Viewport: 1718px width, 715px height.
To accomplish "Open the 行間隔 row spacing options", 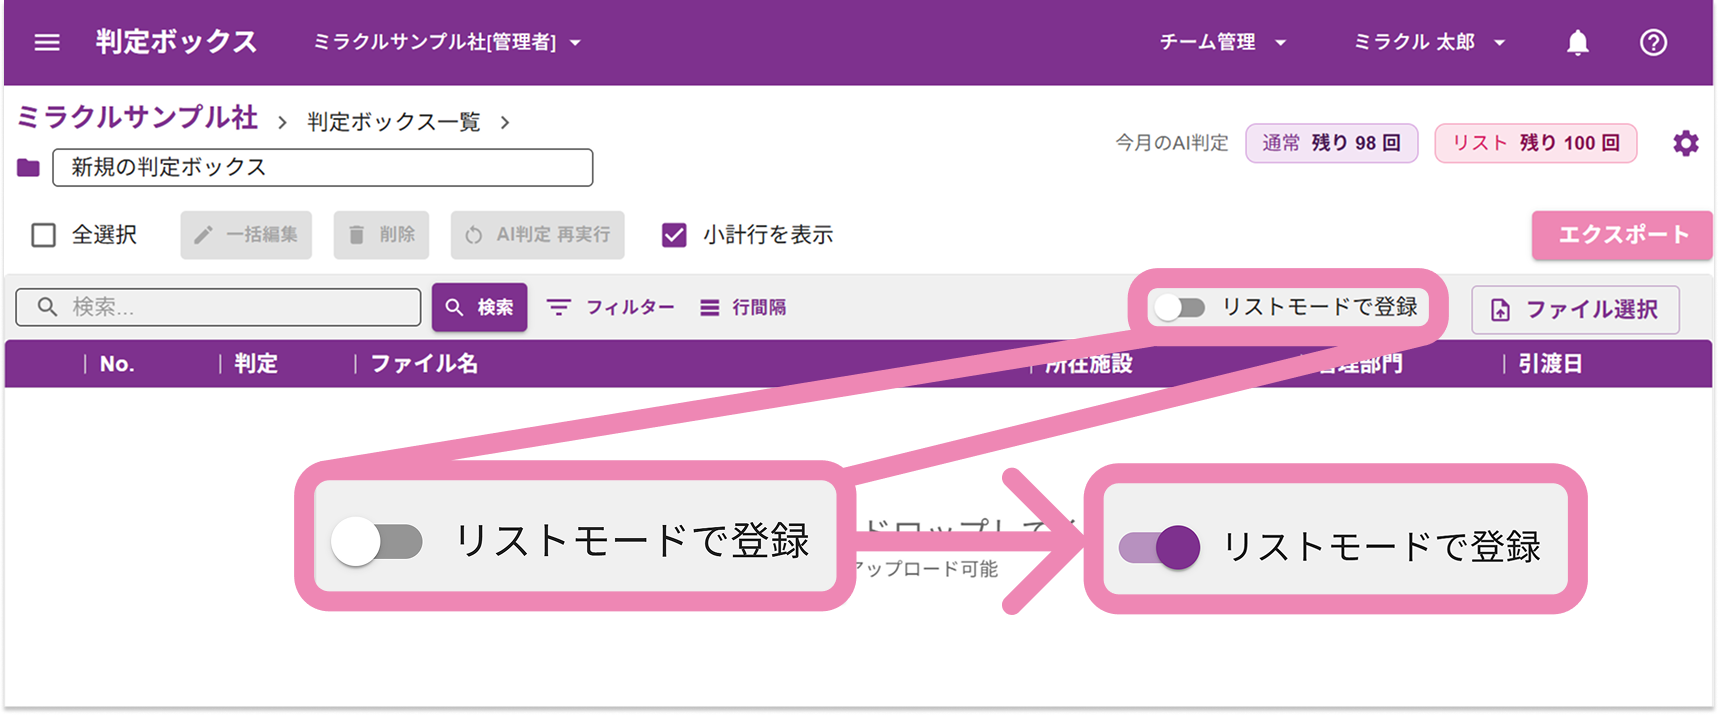I will pos(742,307).
